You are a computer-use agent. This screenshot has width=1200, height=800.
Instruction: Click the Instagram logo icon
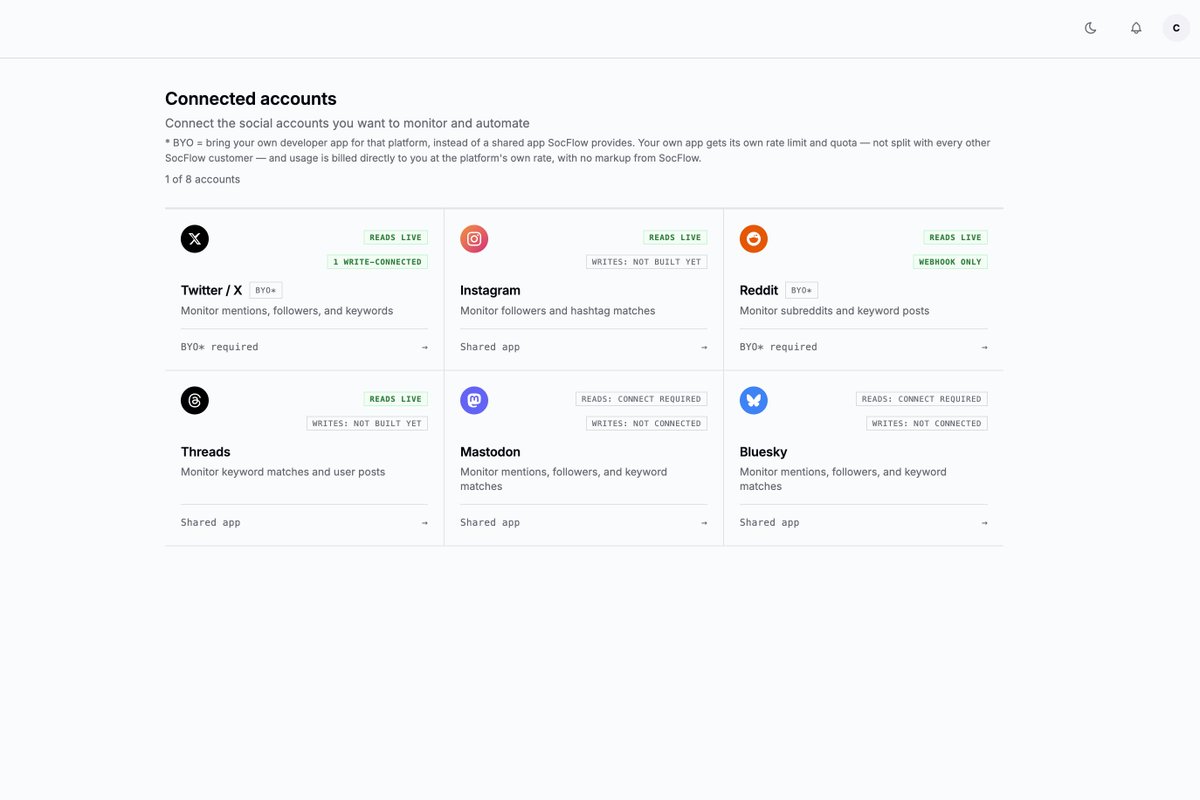[x=474, y=239]
